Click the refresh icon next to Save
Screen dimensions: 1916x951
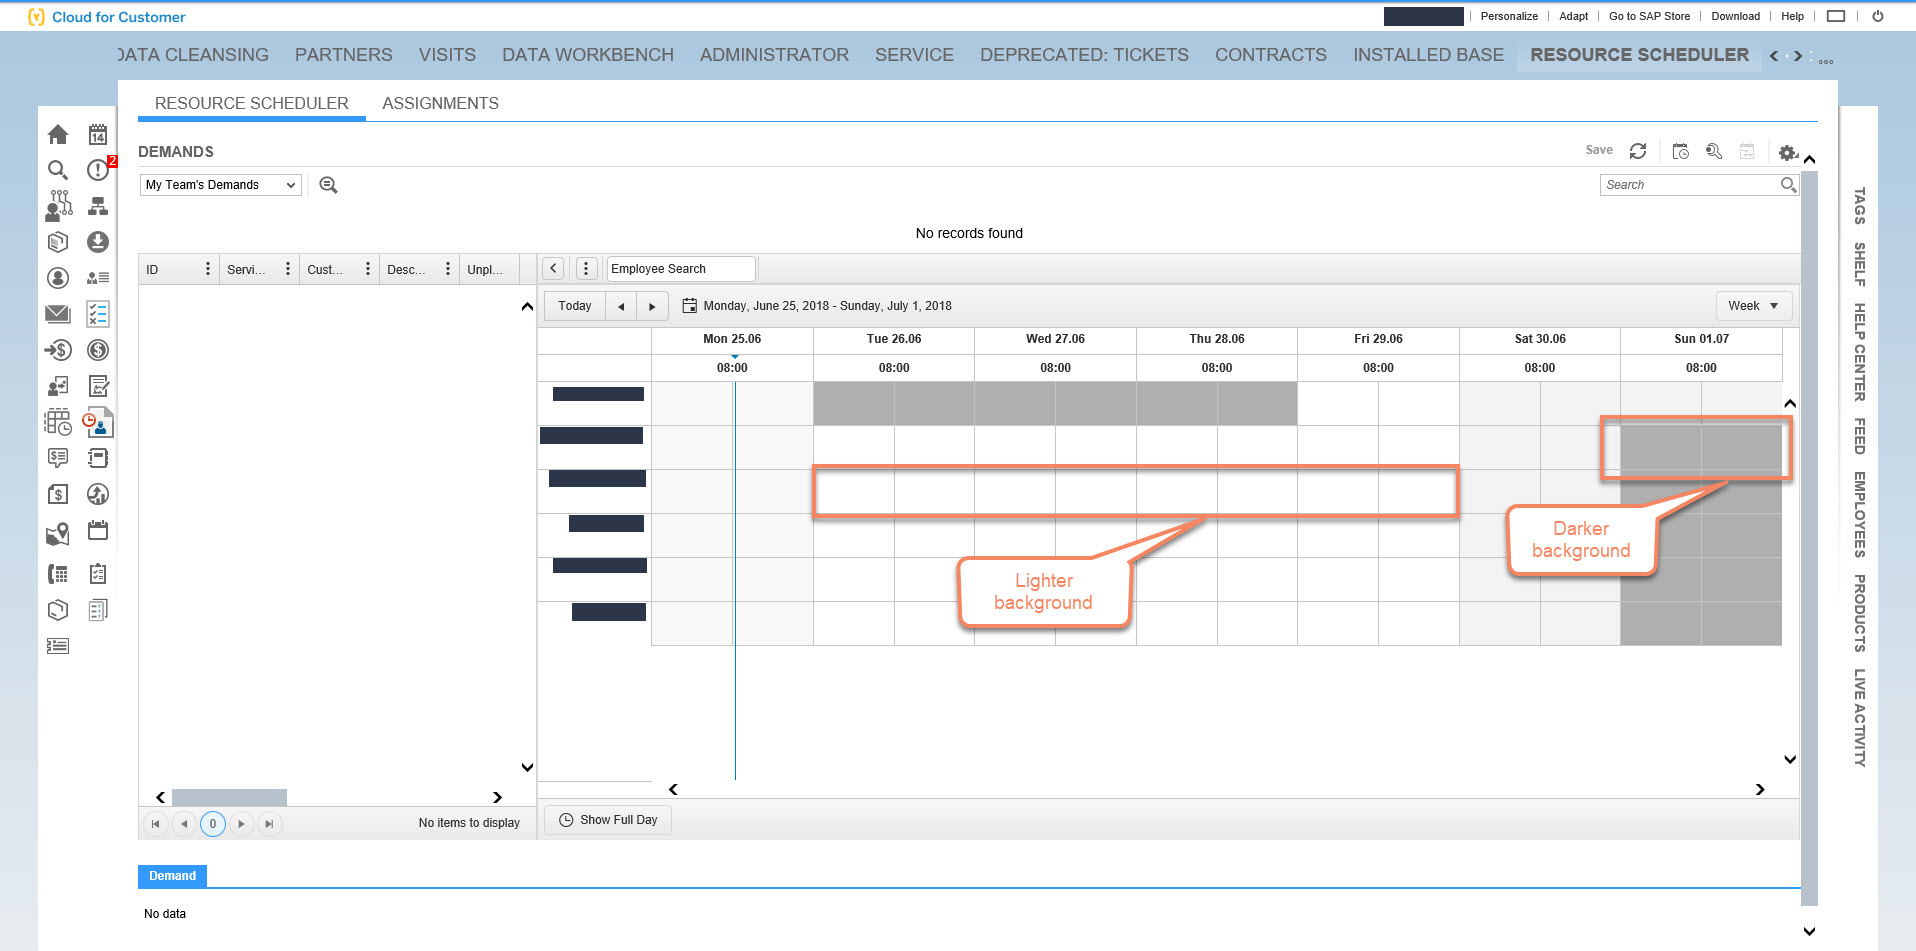1638,151
